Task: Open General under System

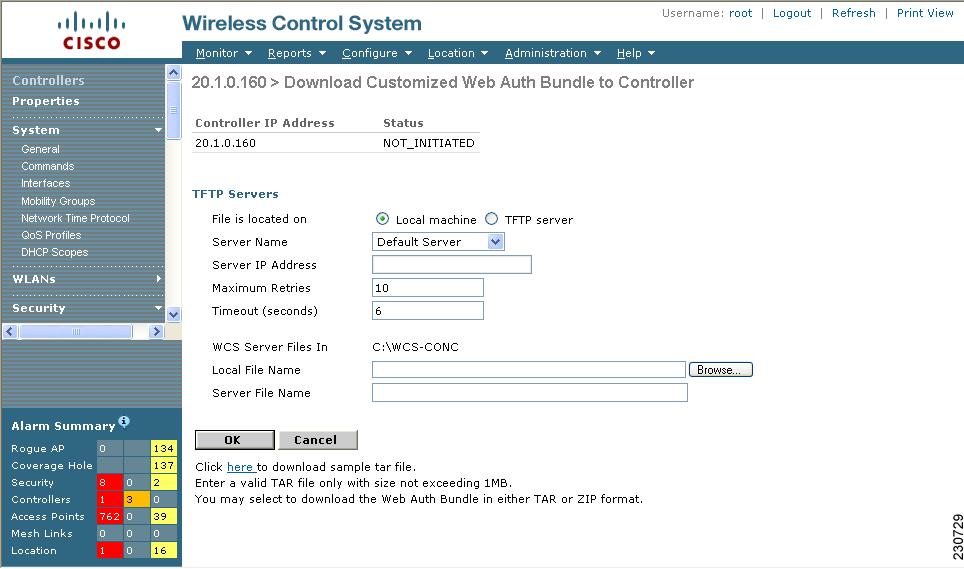Action: [x=41, y=149]
